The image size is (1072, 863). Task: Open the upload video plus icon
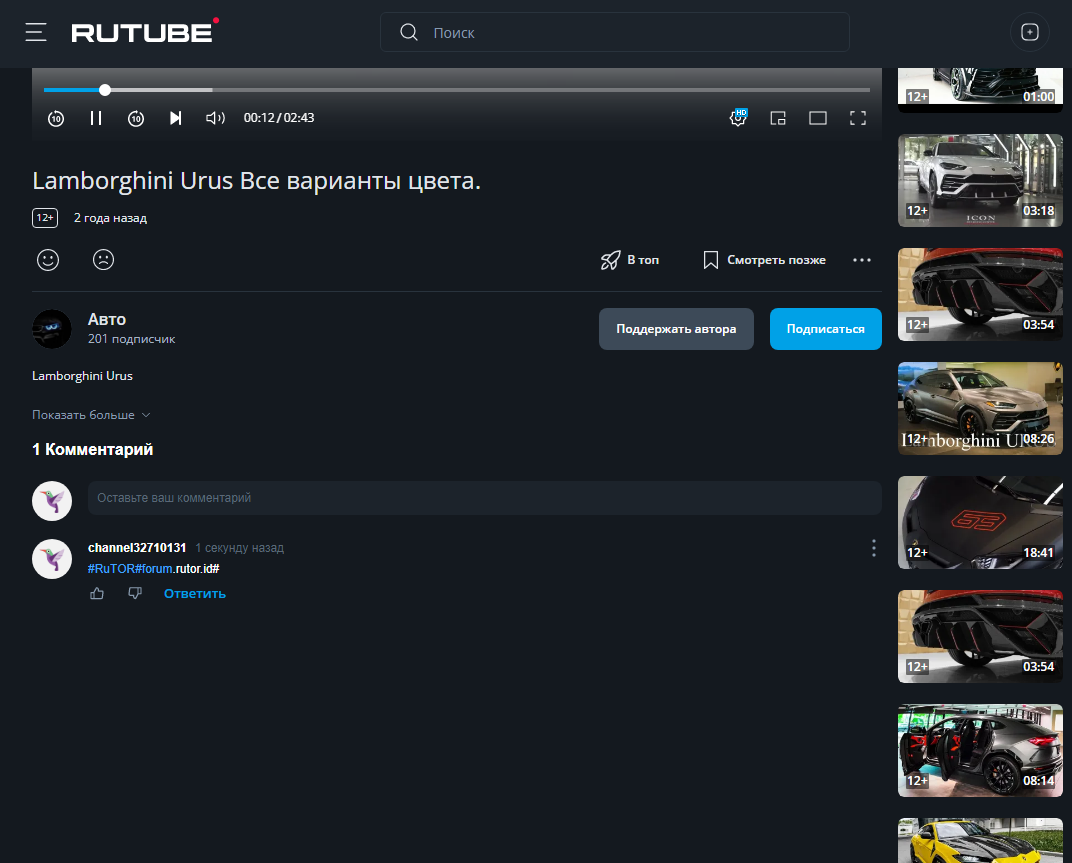[1030, 32]
